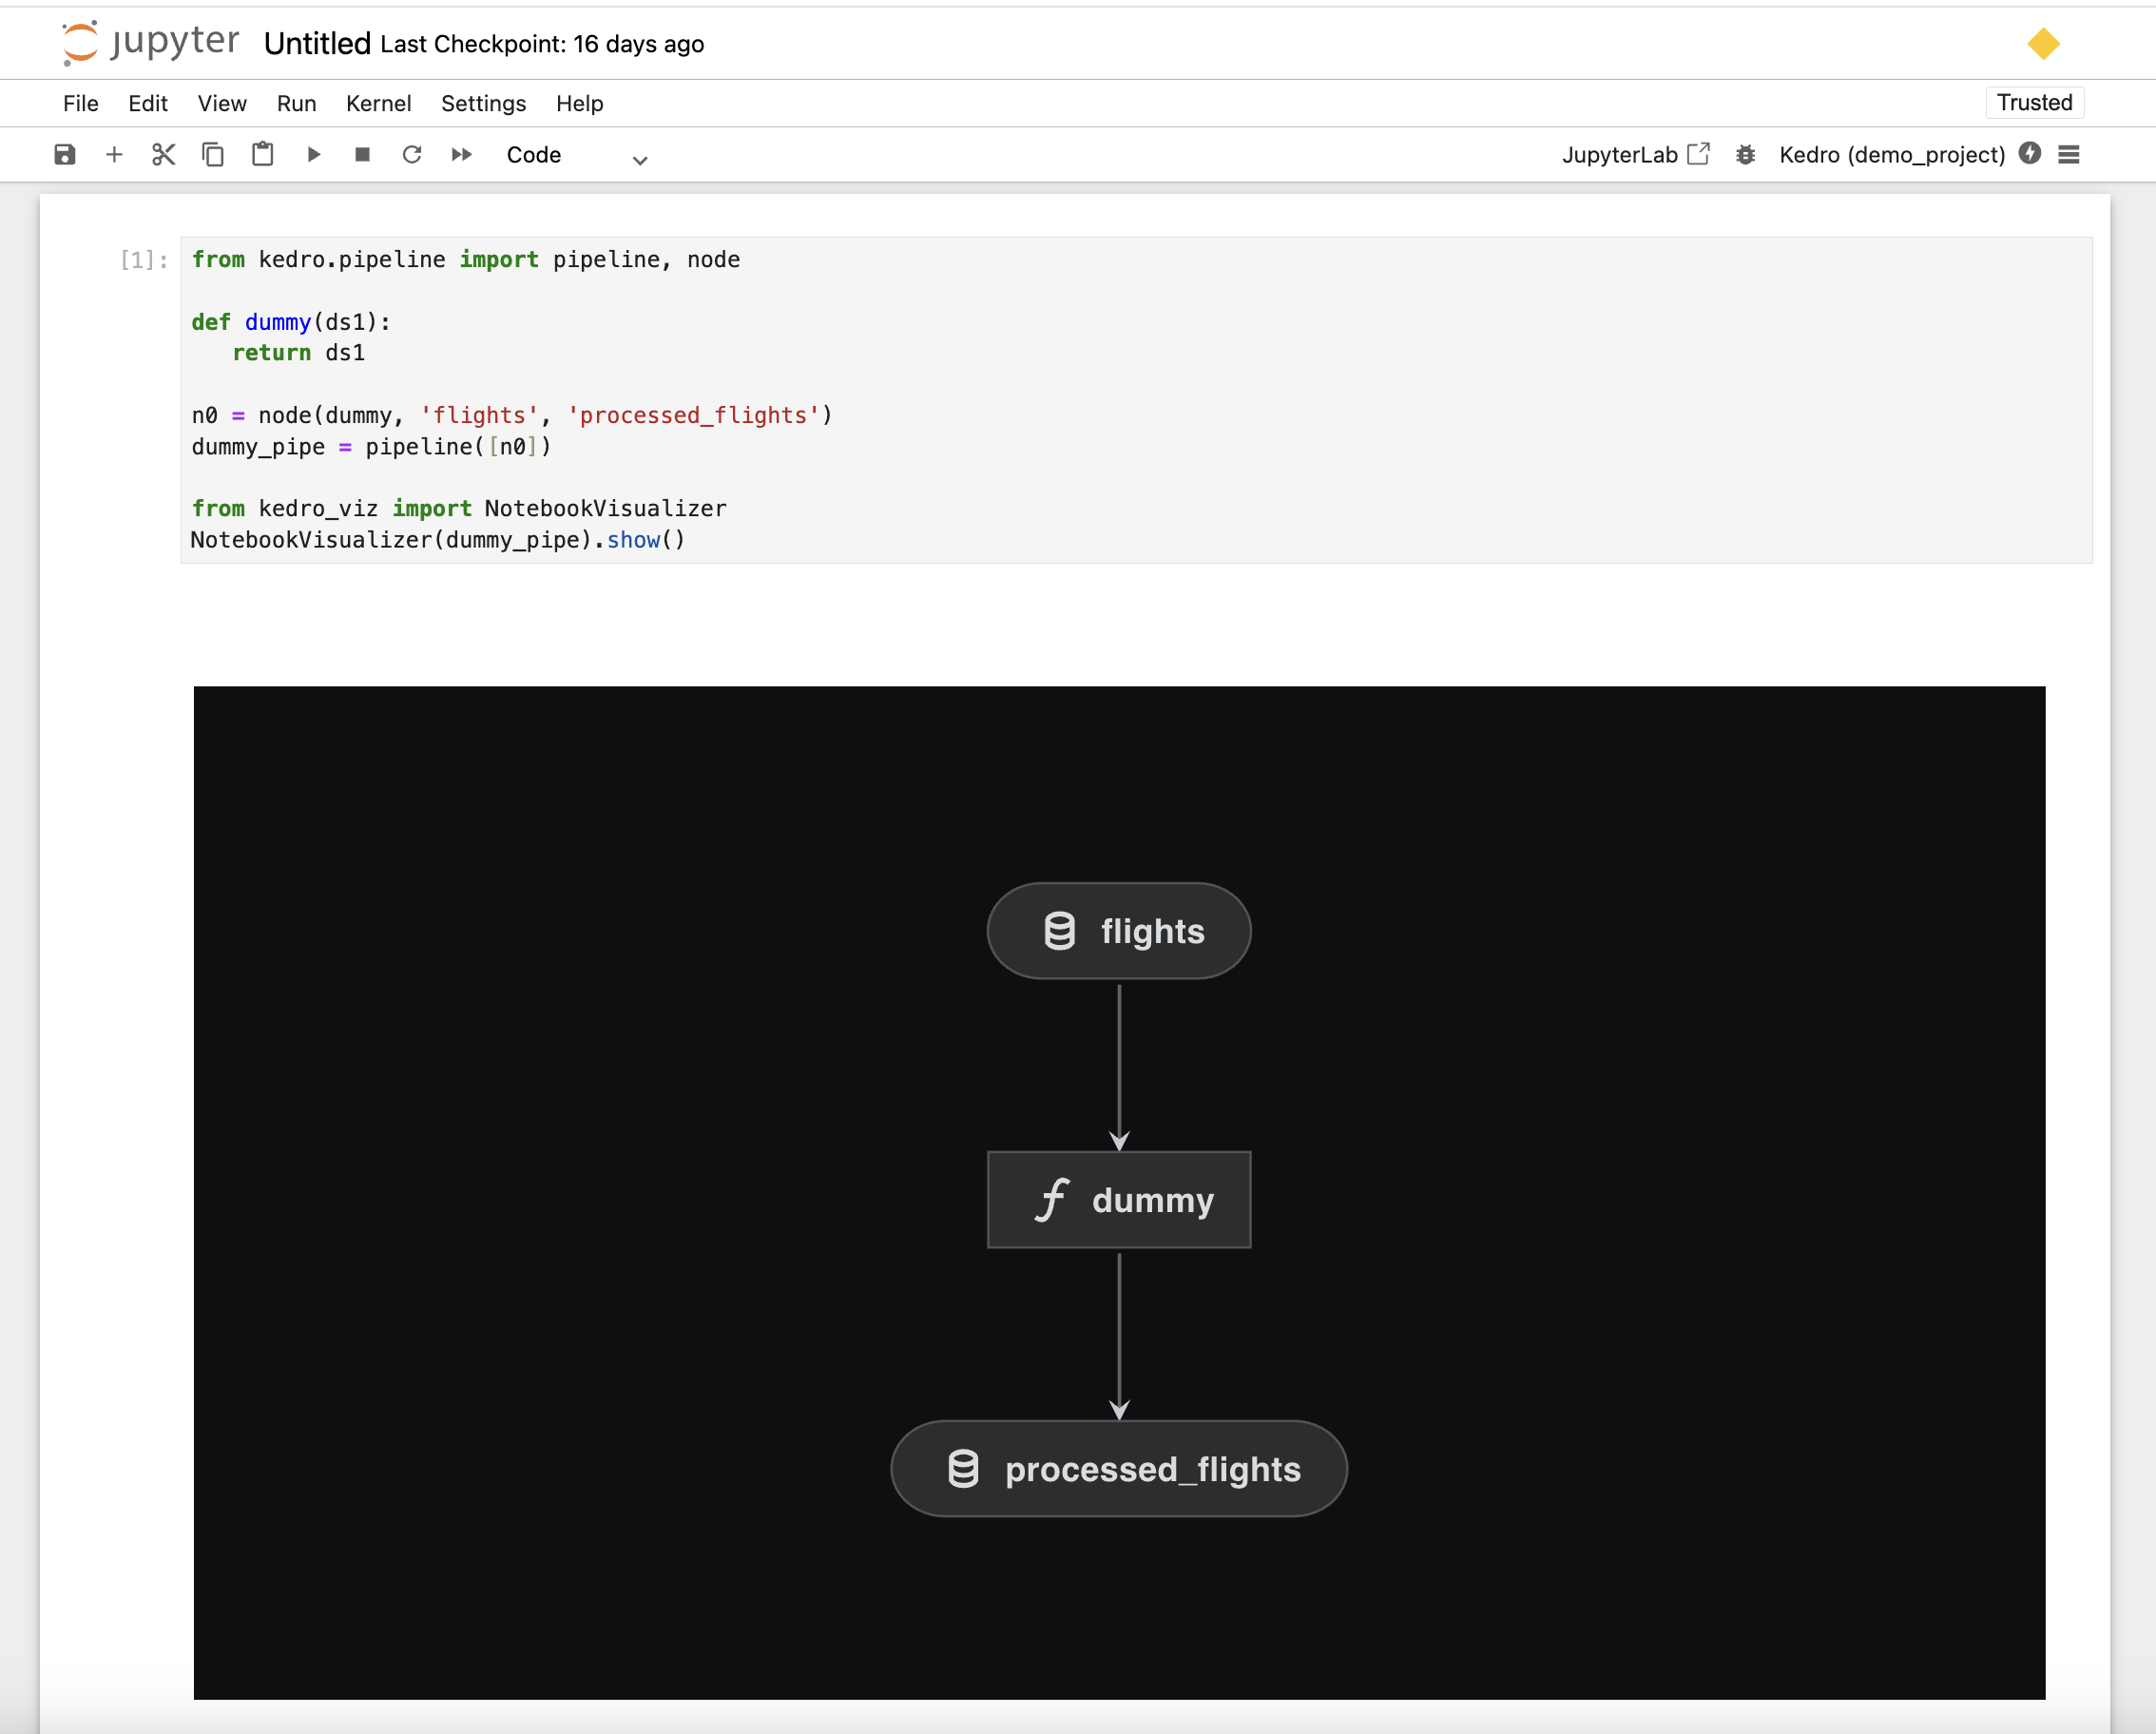
Task: Click the function icon on dummy node
Action: click(1053, 1200)
